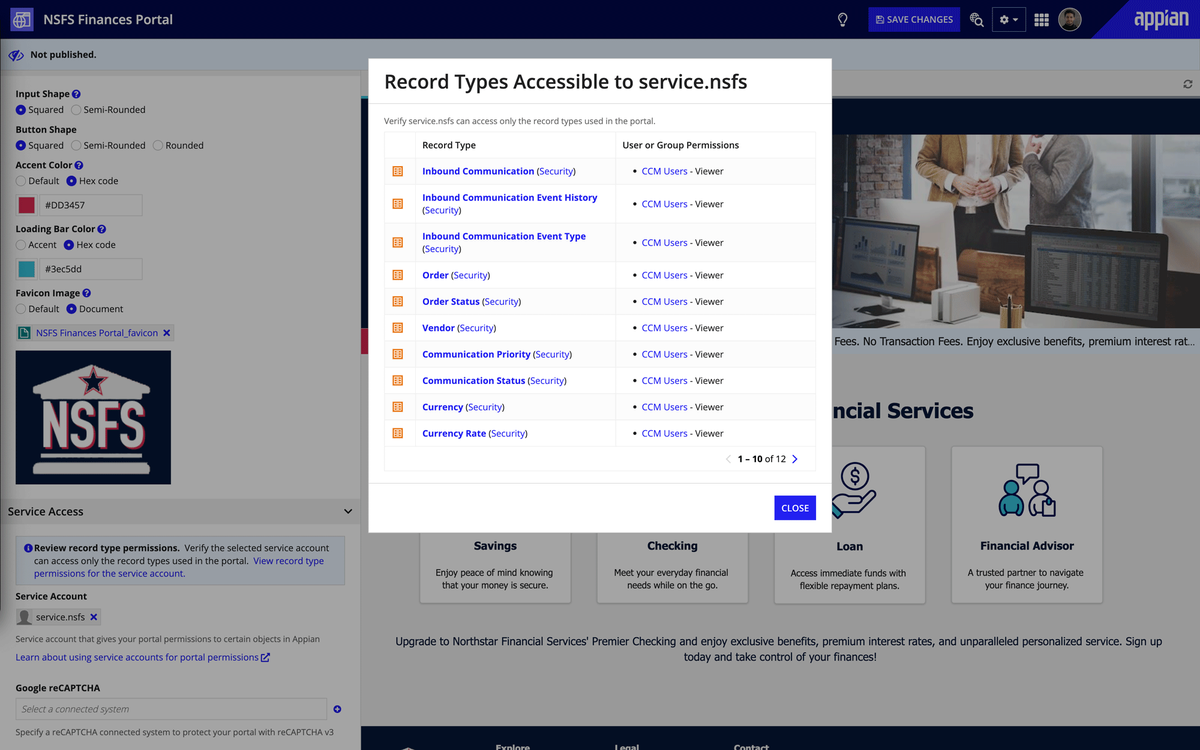Viewport: 1200px width, 750px height.
Task: Click the next page arrow in record list
Action: click(794, 458)
